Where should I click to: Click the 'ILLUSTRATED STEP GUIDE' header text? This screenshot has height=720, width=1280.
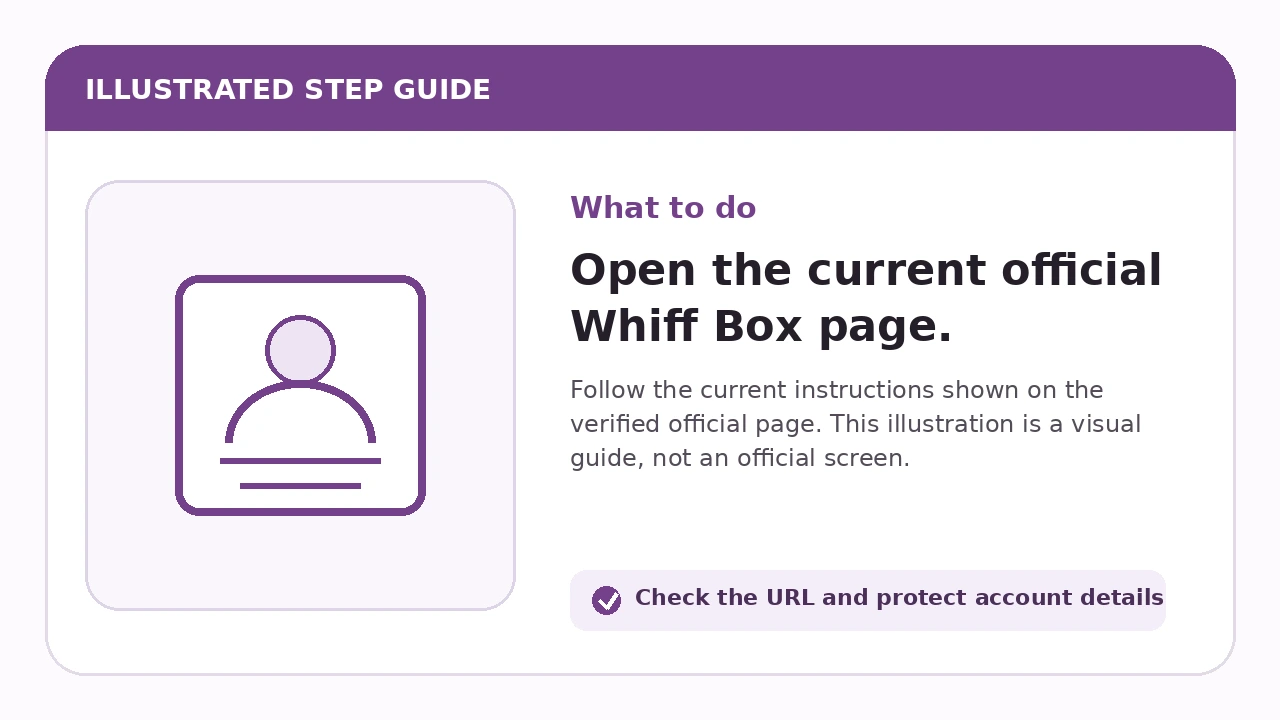288,90
